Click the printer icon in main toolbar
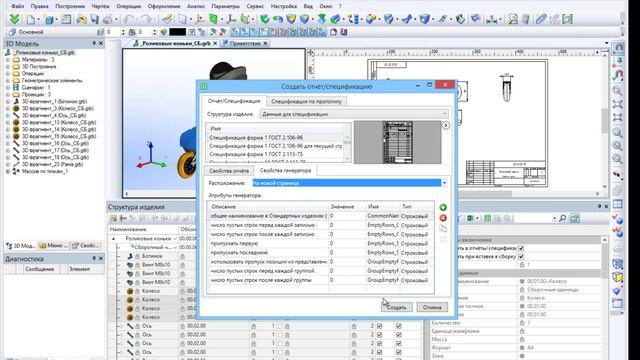The height and width of the screenshot is (360, 640). click(x=107, y=19)
